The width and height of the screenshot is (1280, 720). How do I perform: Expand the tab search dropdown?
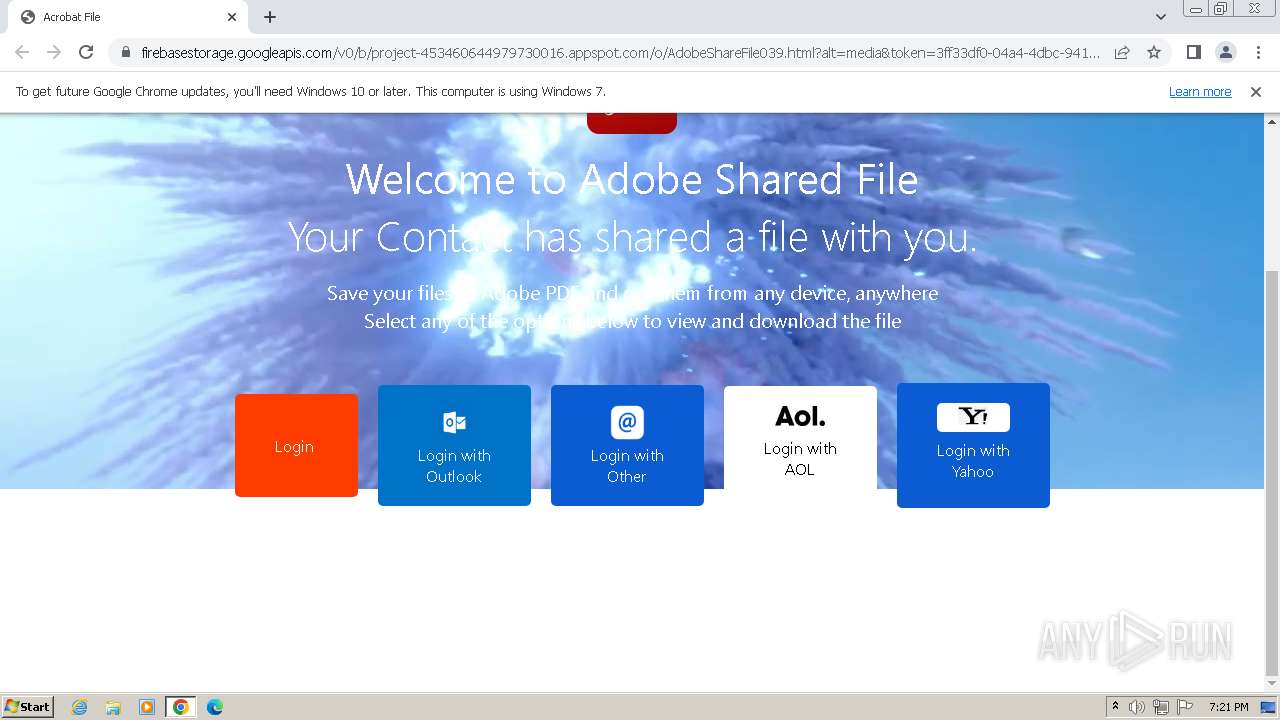(1160, 17)
